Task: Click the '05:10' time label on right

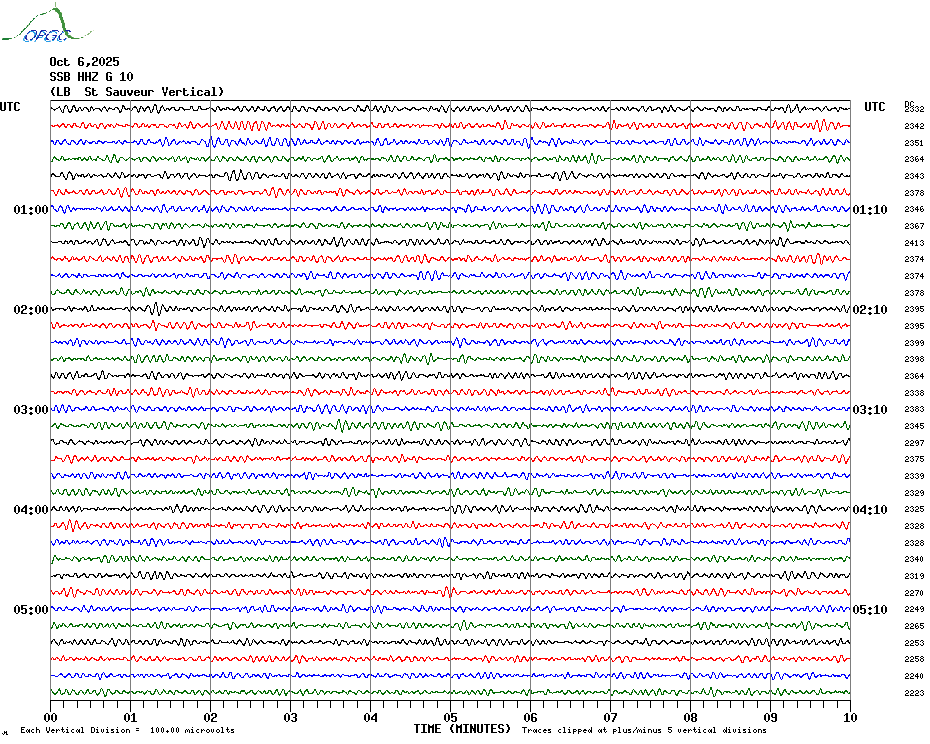Action: click(870, 610)
